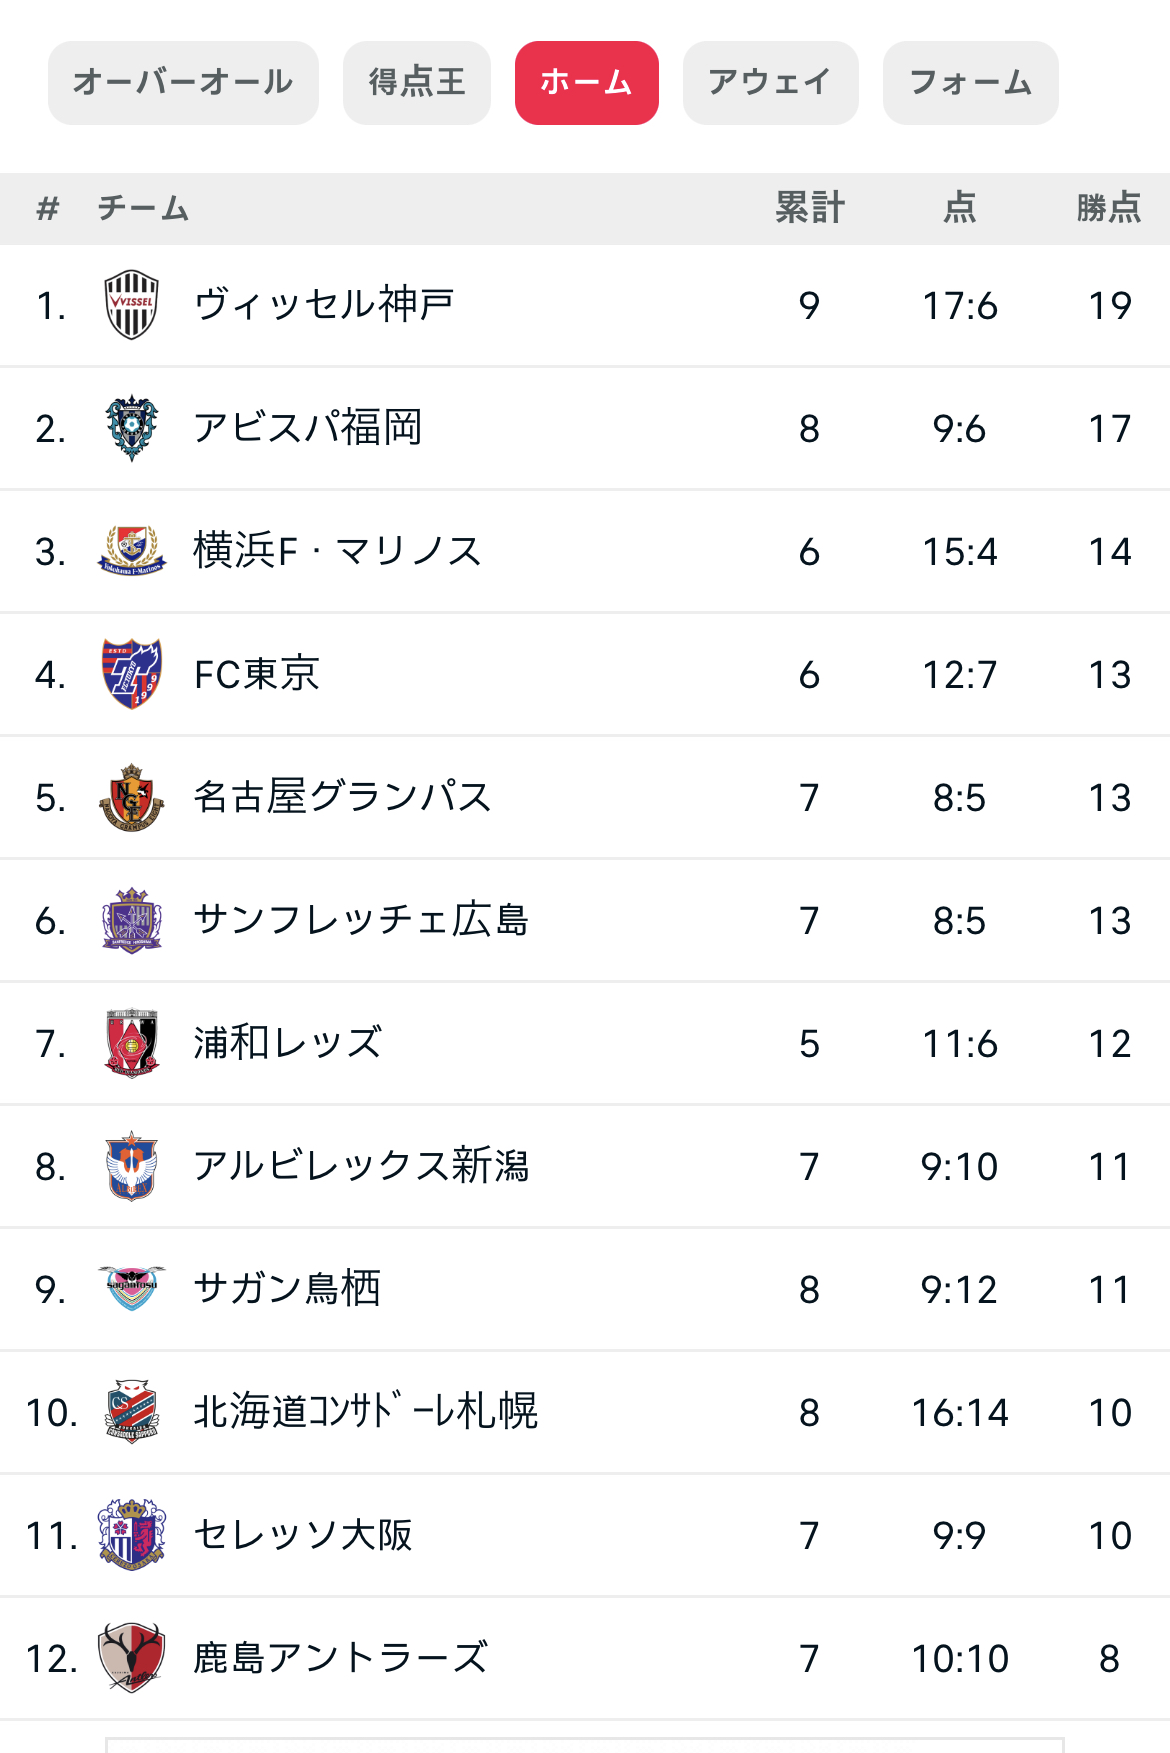Click the Cerezo Osaka team crest
The height and width of the screenshot is (1753, 1170).
[x=132, y=1535]
